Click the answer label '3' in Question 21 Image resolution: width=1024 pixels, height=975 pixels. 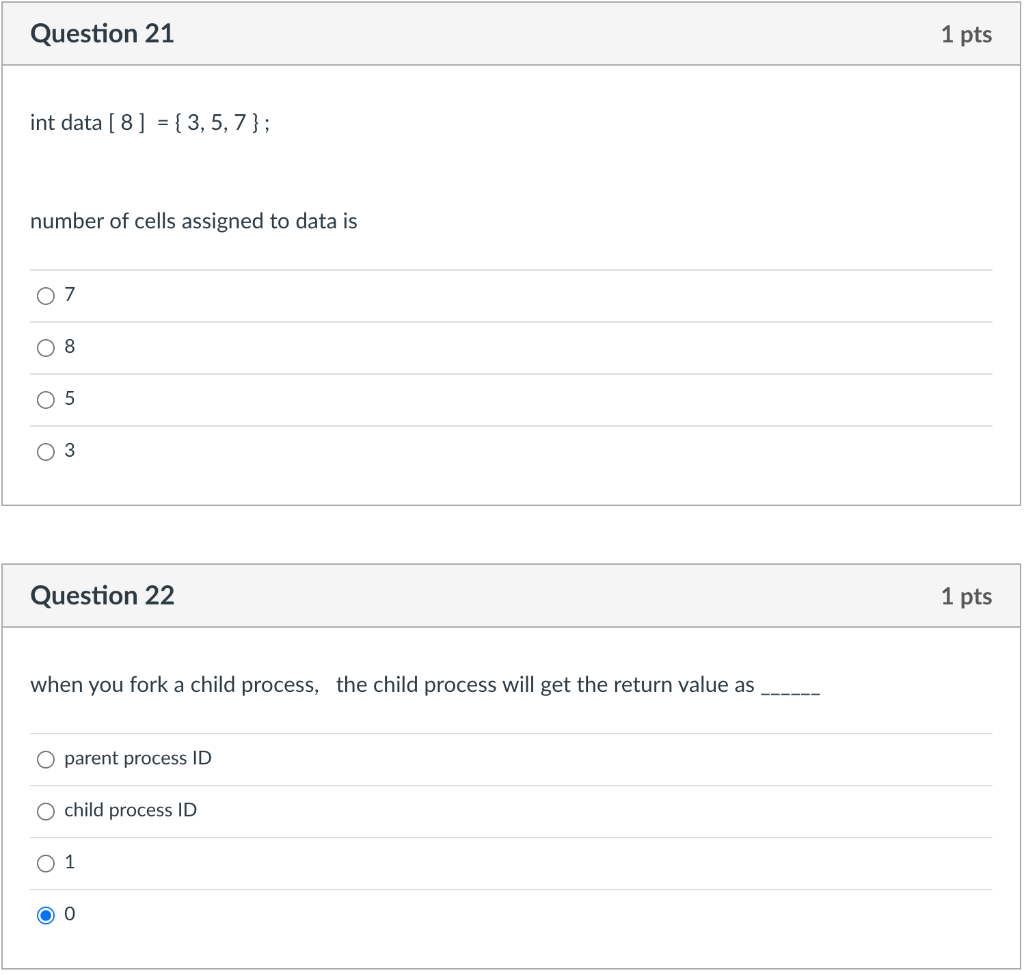click(x=70, y=451)
